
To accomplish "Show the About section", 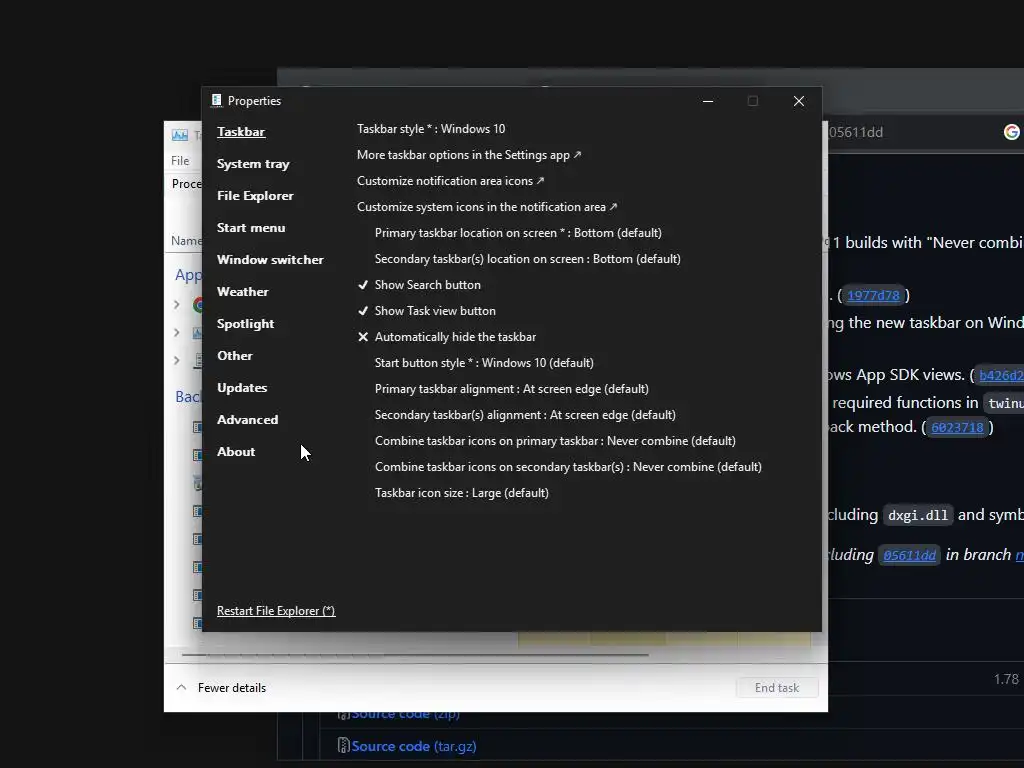I will [x=236, y=452].
